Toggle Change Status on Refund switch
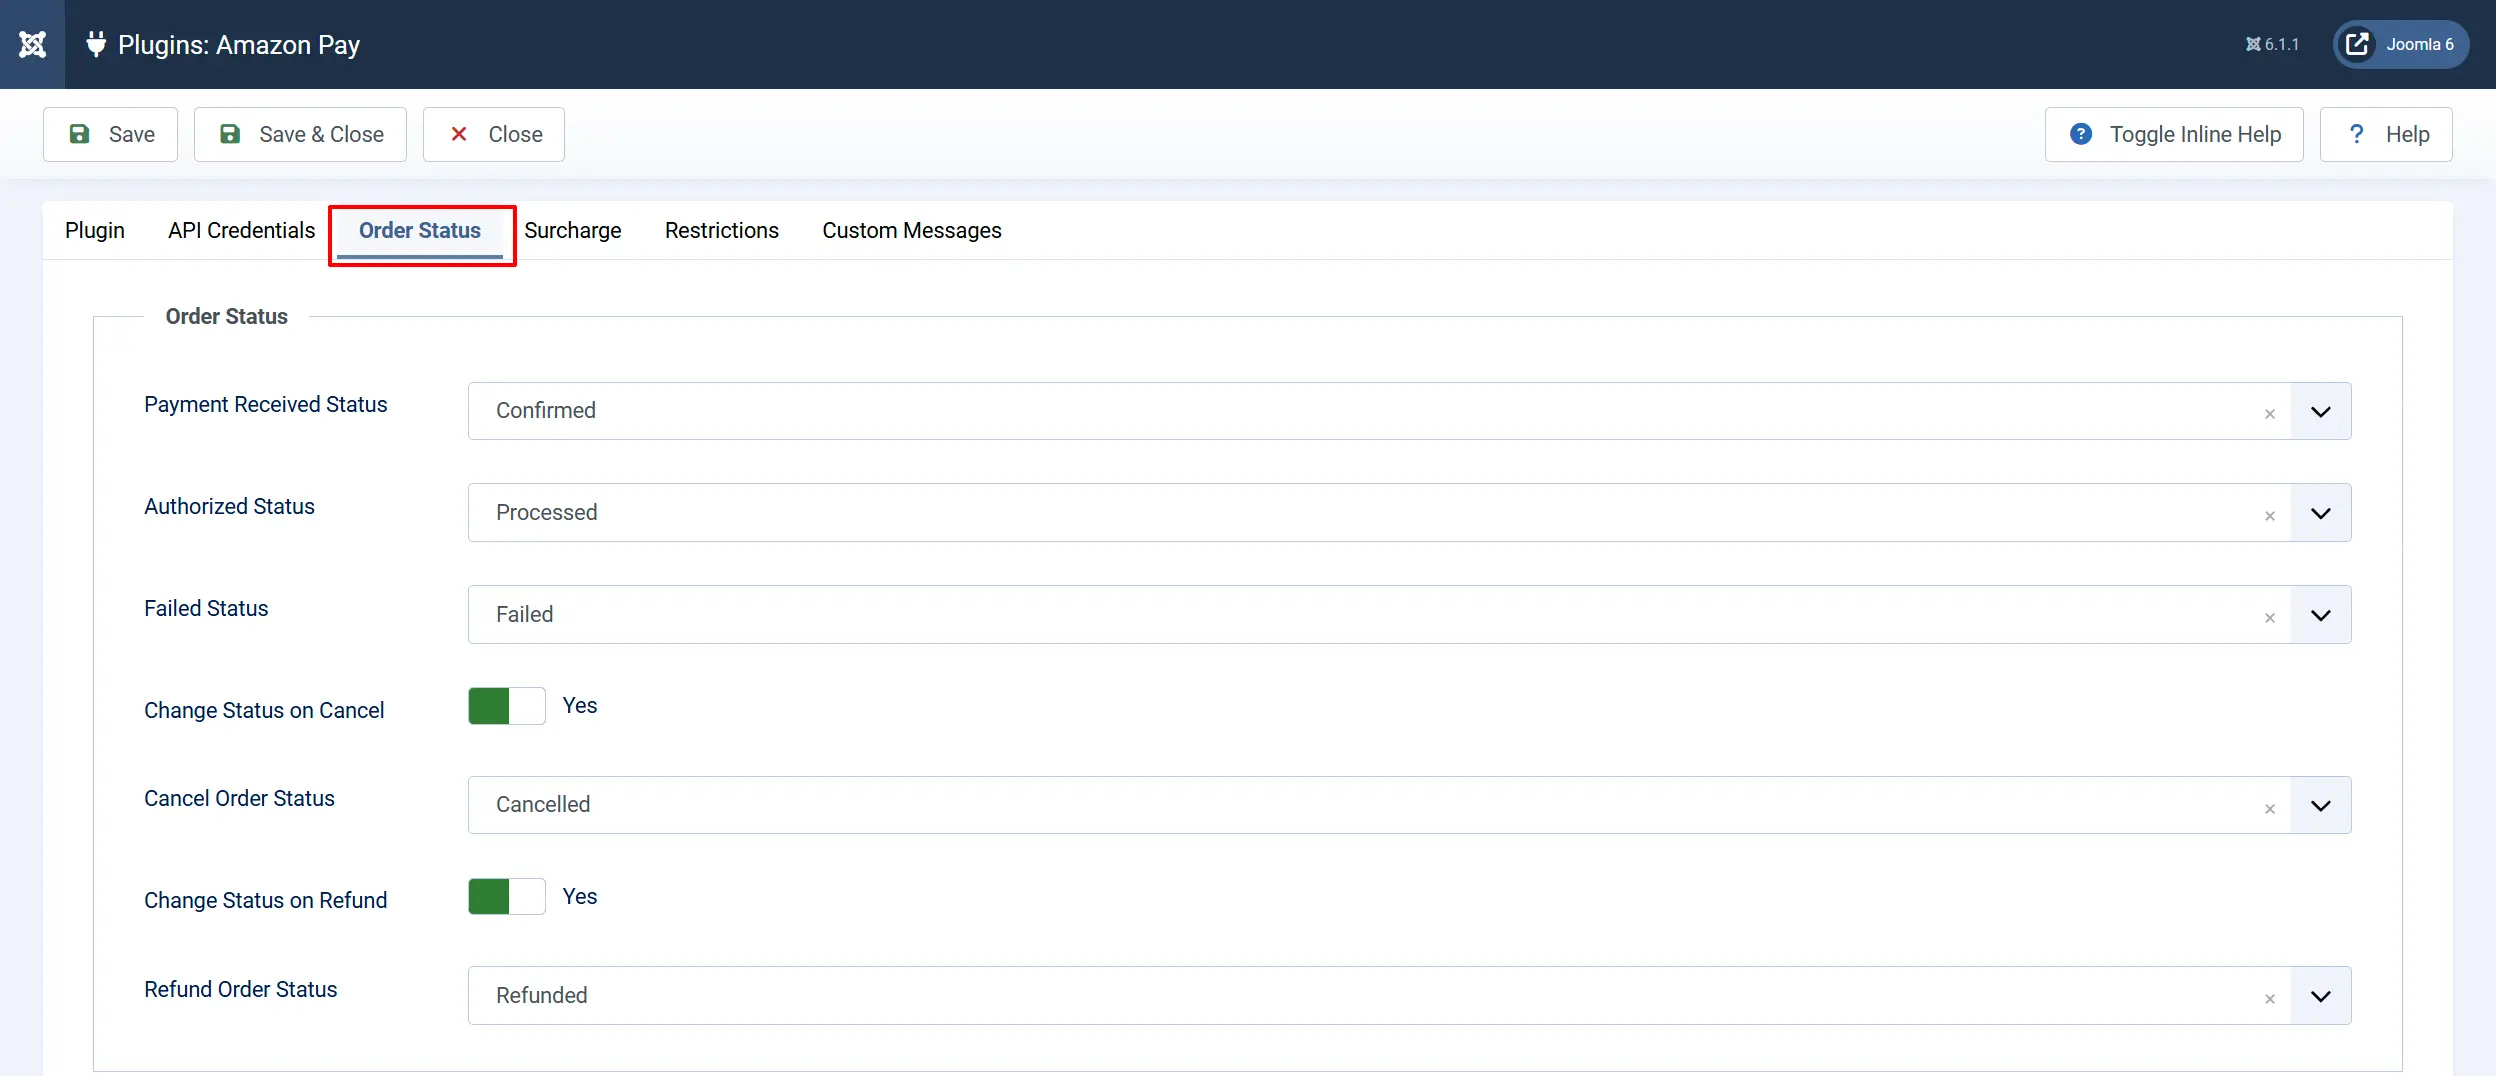This screenshot has height=1076, width=2496. (507, 896)
